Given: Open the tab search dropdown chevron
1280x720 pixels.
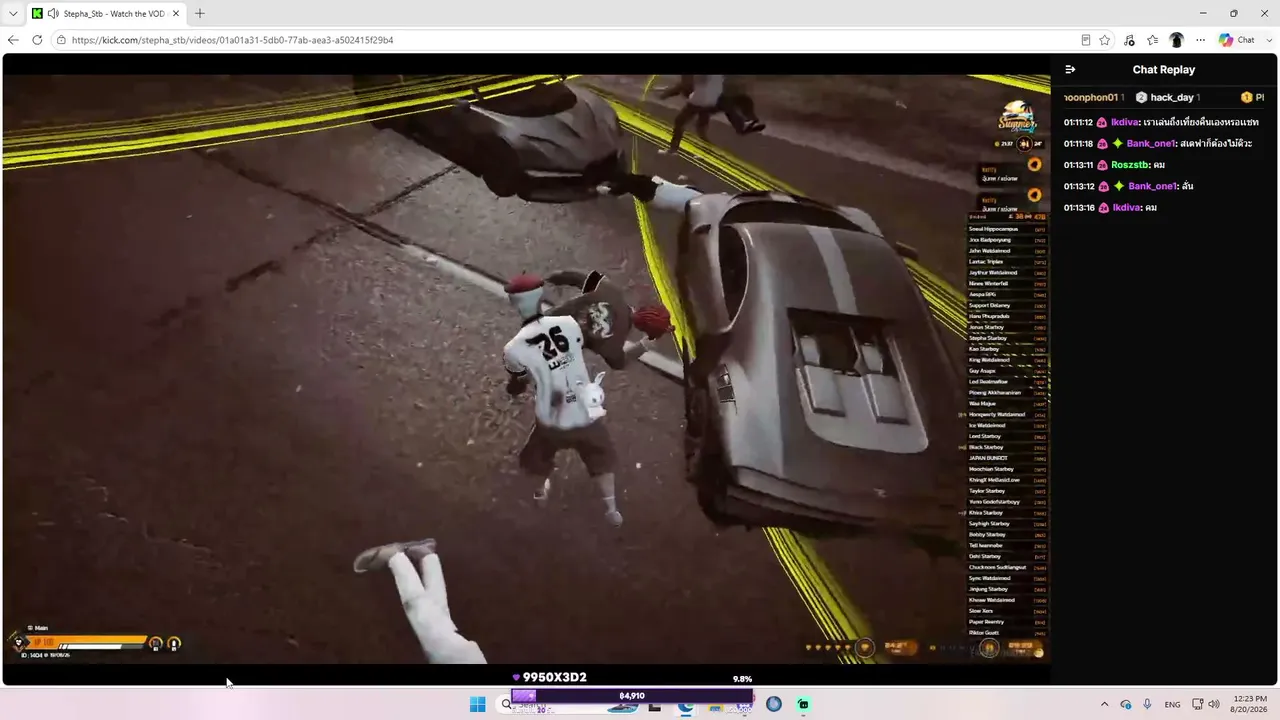Looking at the screenshot, I should click(13, 14).
